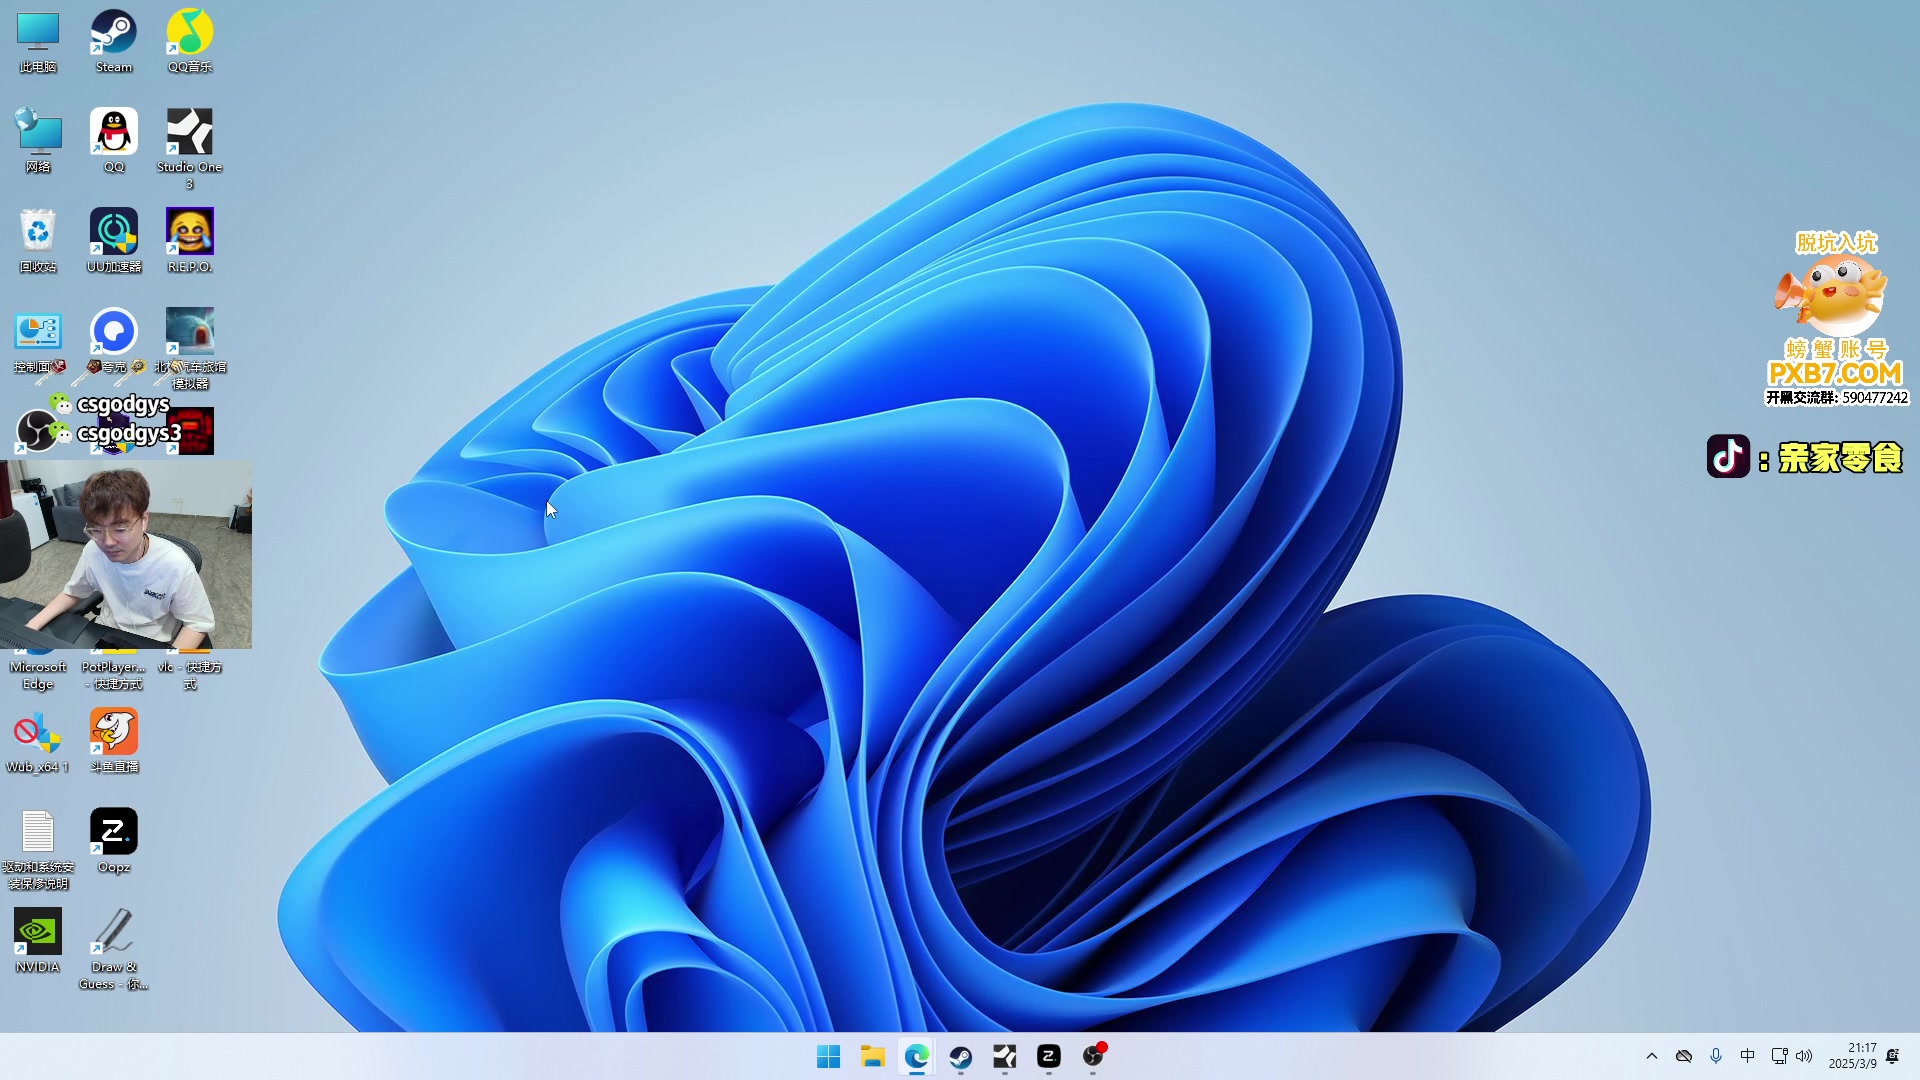
Task: Click the microphone icon in system tray
Action: pyautogui.click(x=1716, y=1056)
